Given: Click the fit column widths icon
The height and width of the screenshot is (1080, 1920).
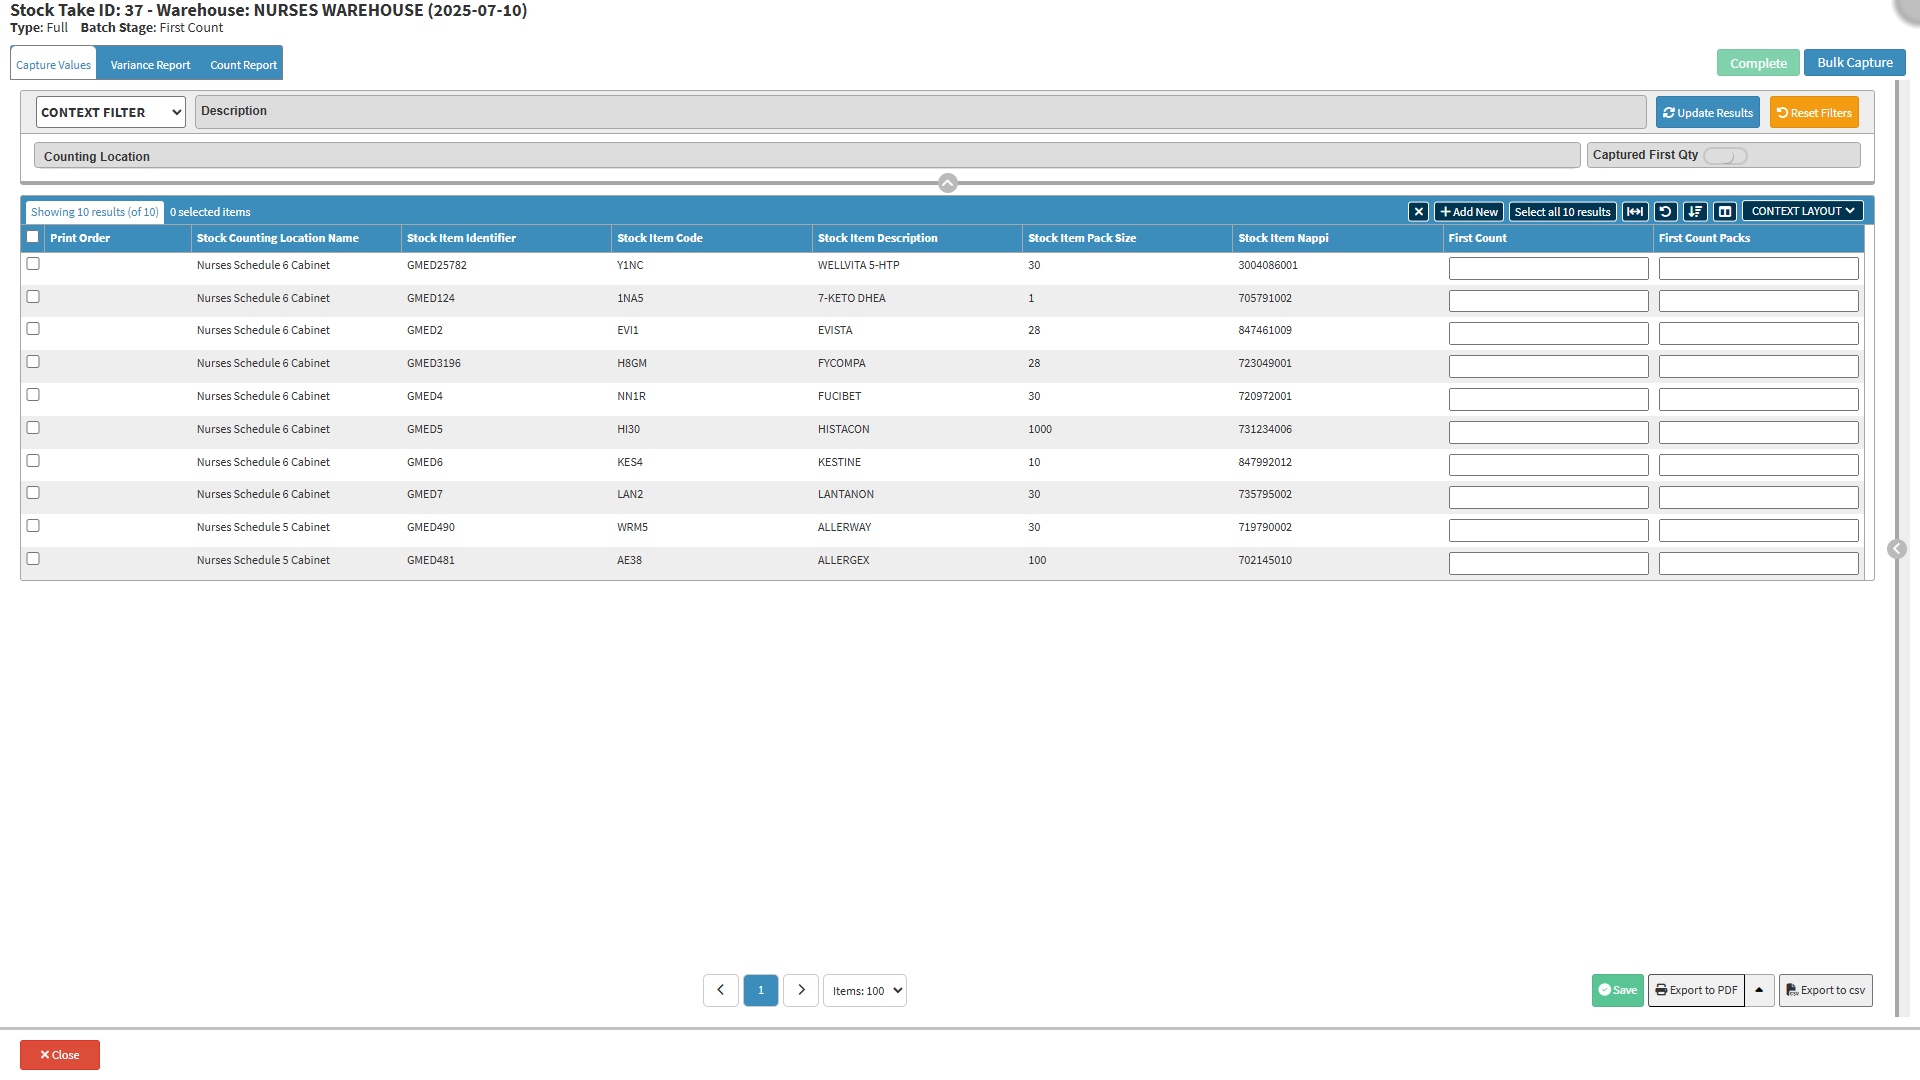Looking at the screenshot, I should pos(1635,212).
